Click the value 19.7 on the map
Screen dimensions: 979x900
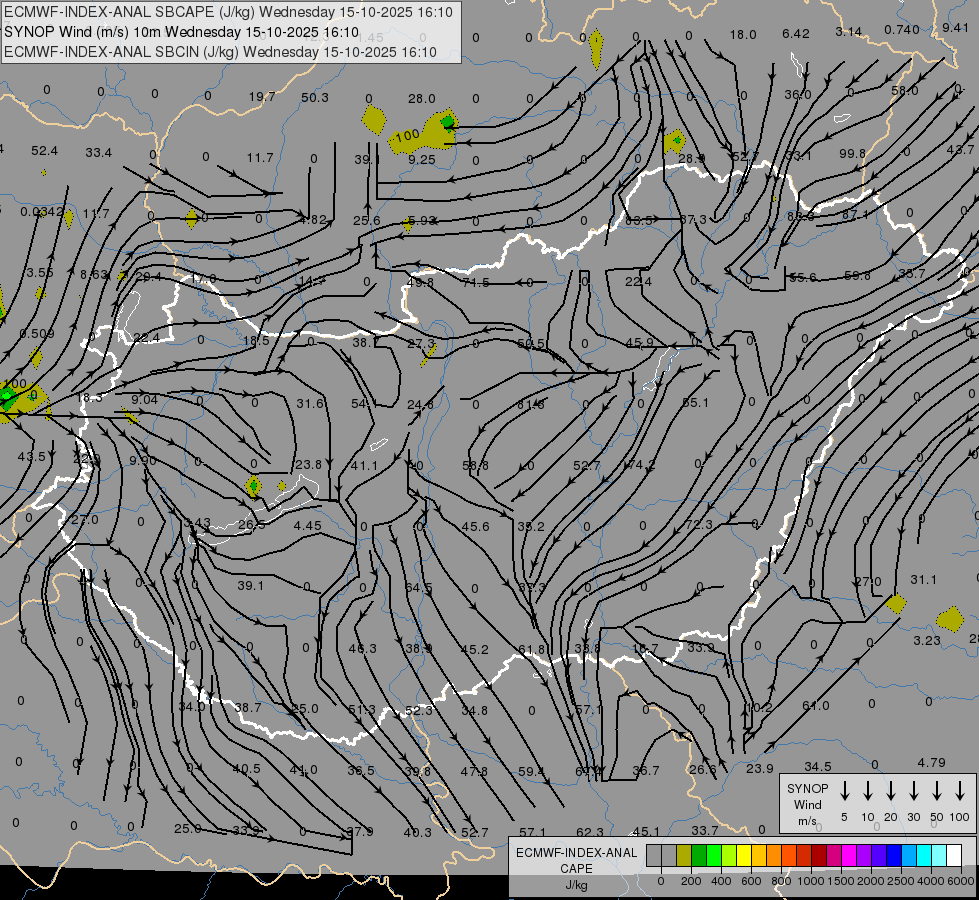pos(262,96)
